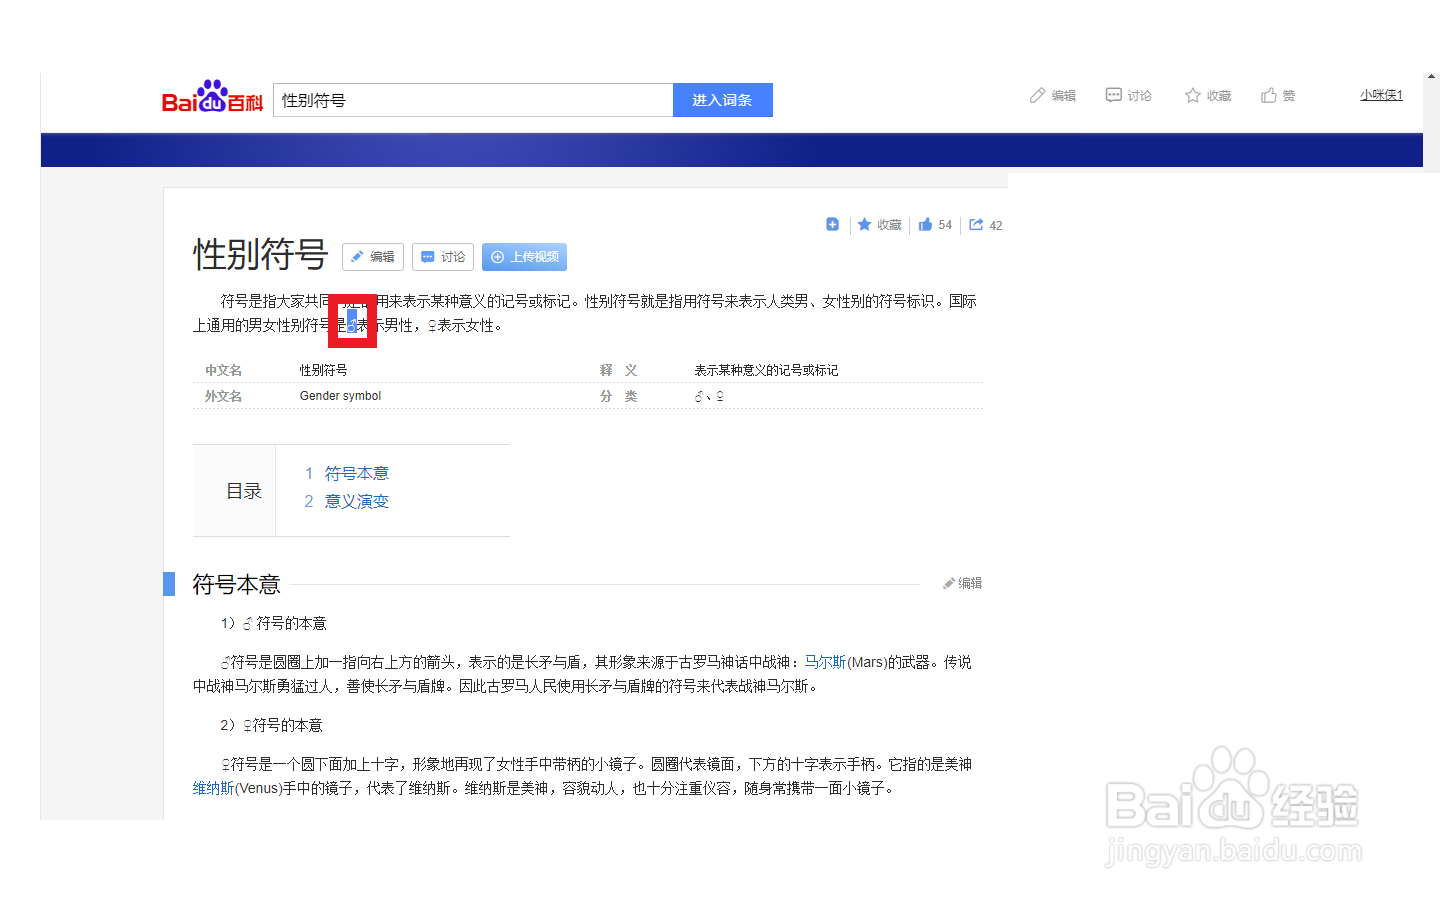The image size is (1440, 900).
Task: Click the 编辑 button beside the article title
Action: point(373,257)
